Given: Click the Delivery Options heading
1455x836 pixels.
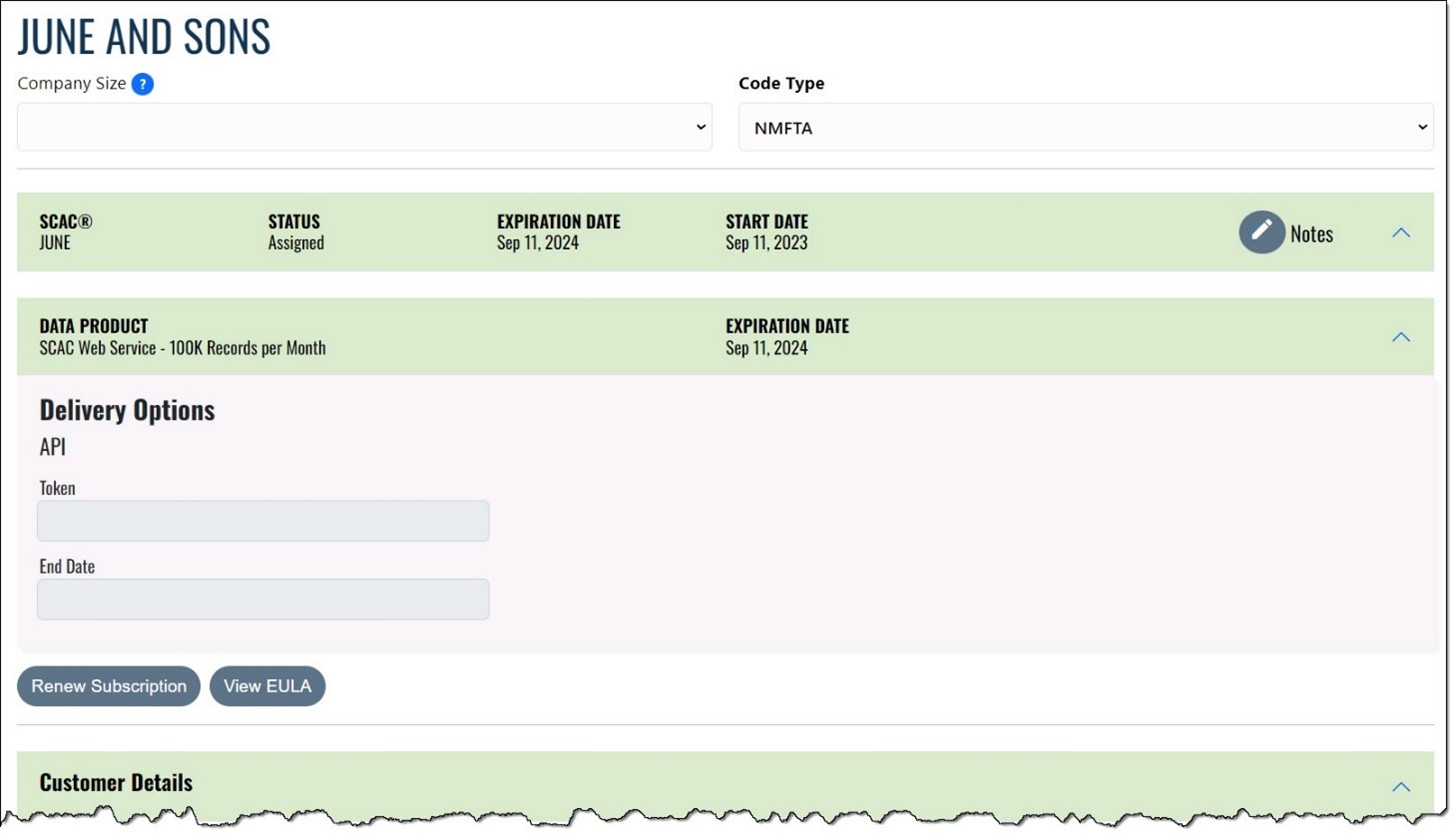Looking at the screenshot, I should (x=126, y=410).
